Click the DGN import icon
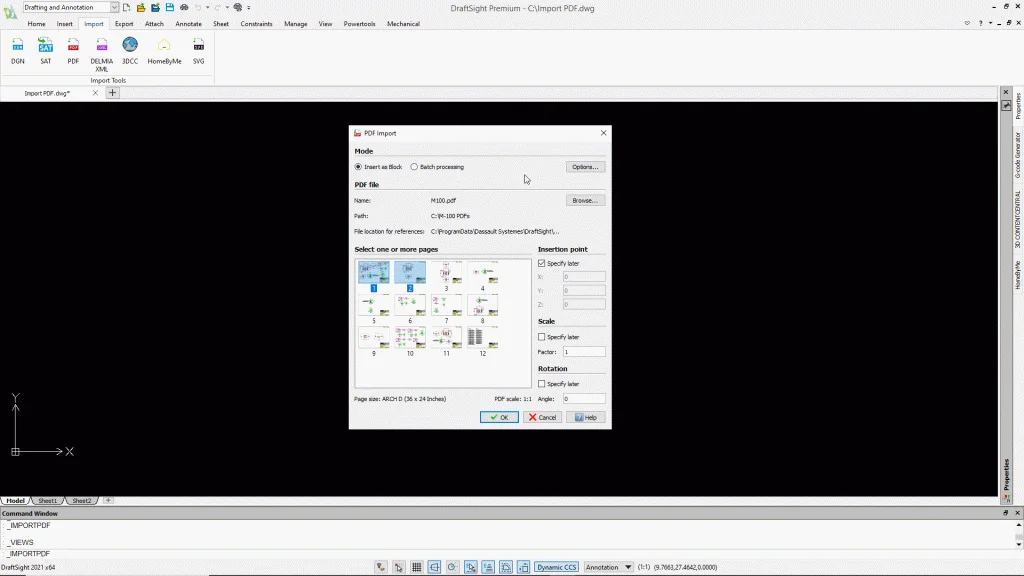 click(x=18, y=47)
